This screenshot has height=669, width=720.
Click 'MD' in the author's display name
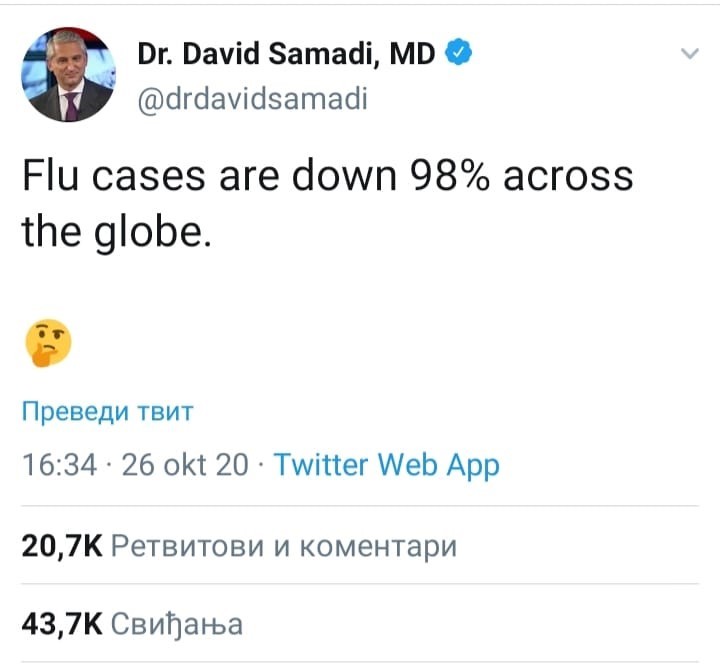click(x=412, y=53)
